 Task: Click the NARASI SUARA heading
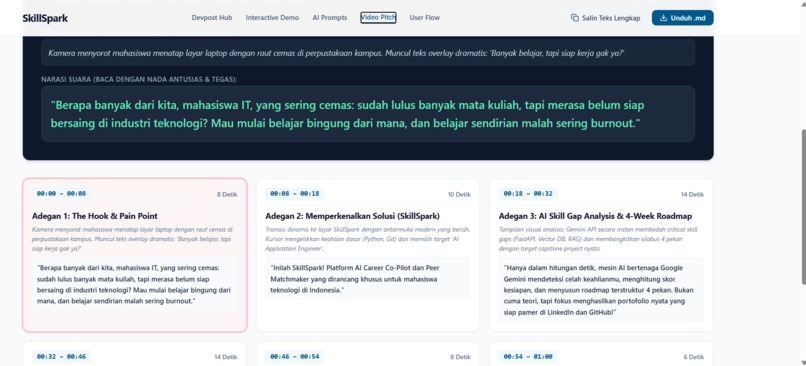[x=139, y=79]
